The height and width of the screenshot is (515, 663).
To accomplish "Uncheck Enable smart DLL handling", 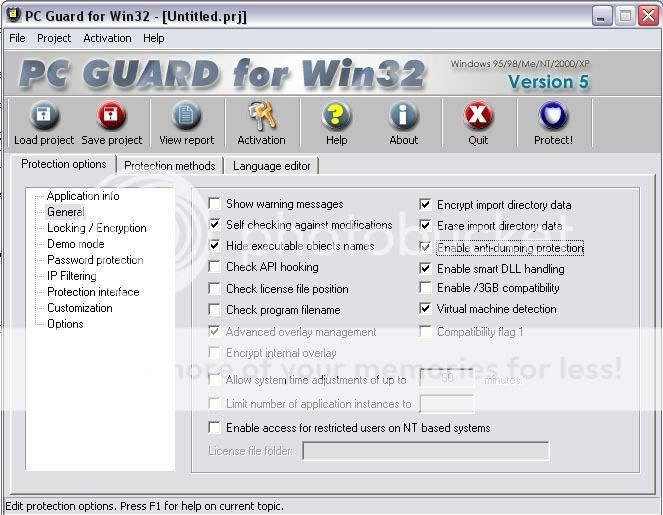I will 425,268.
